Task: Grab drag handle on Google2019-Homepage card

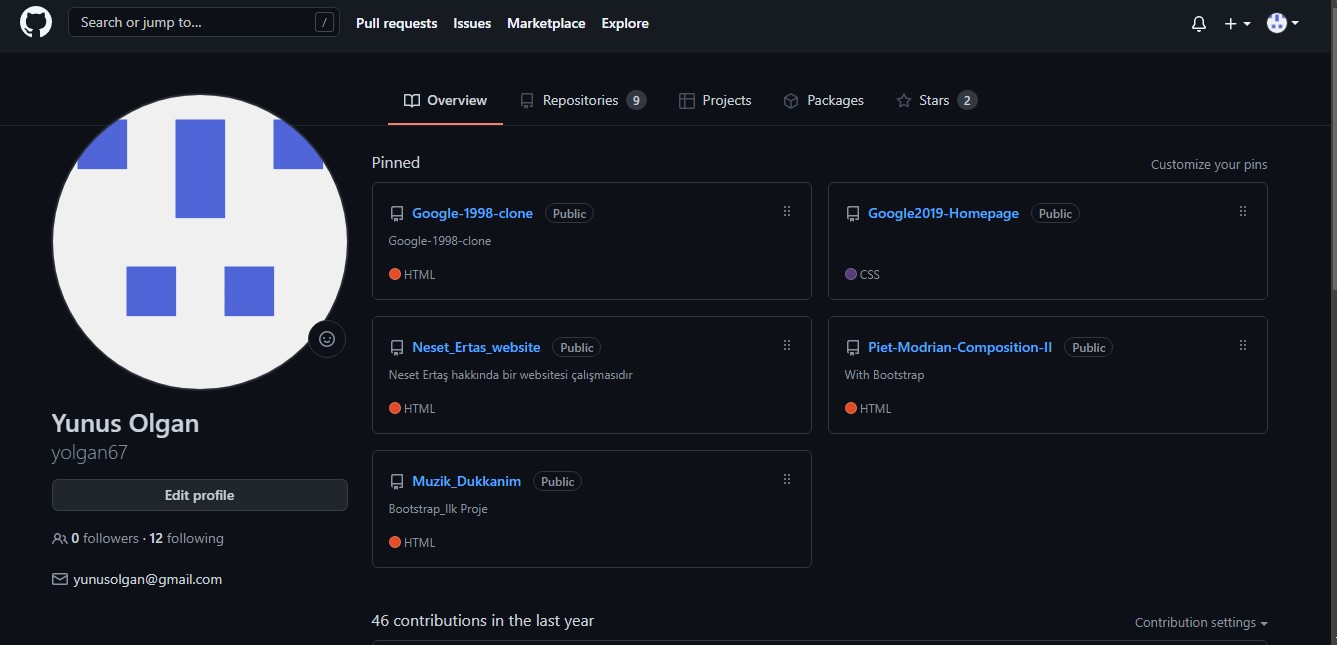Action: click(x=1243, y=211)
